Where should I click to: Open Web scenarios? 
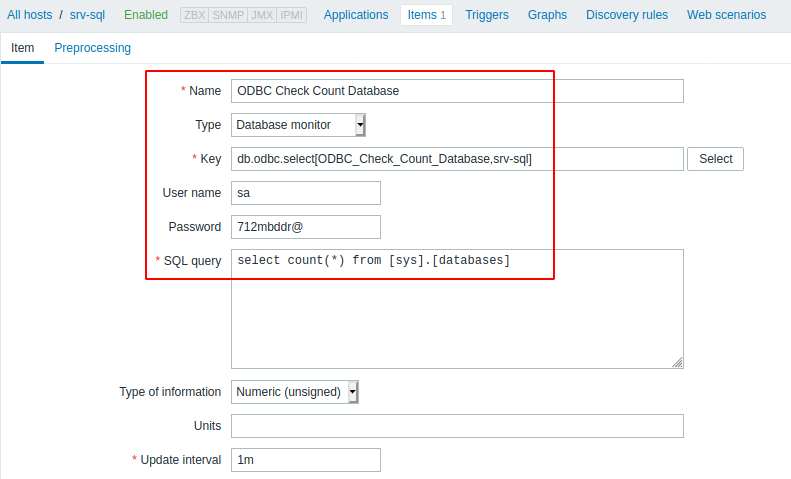727,15
